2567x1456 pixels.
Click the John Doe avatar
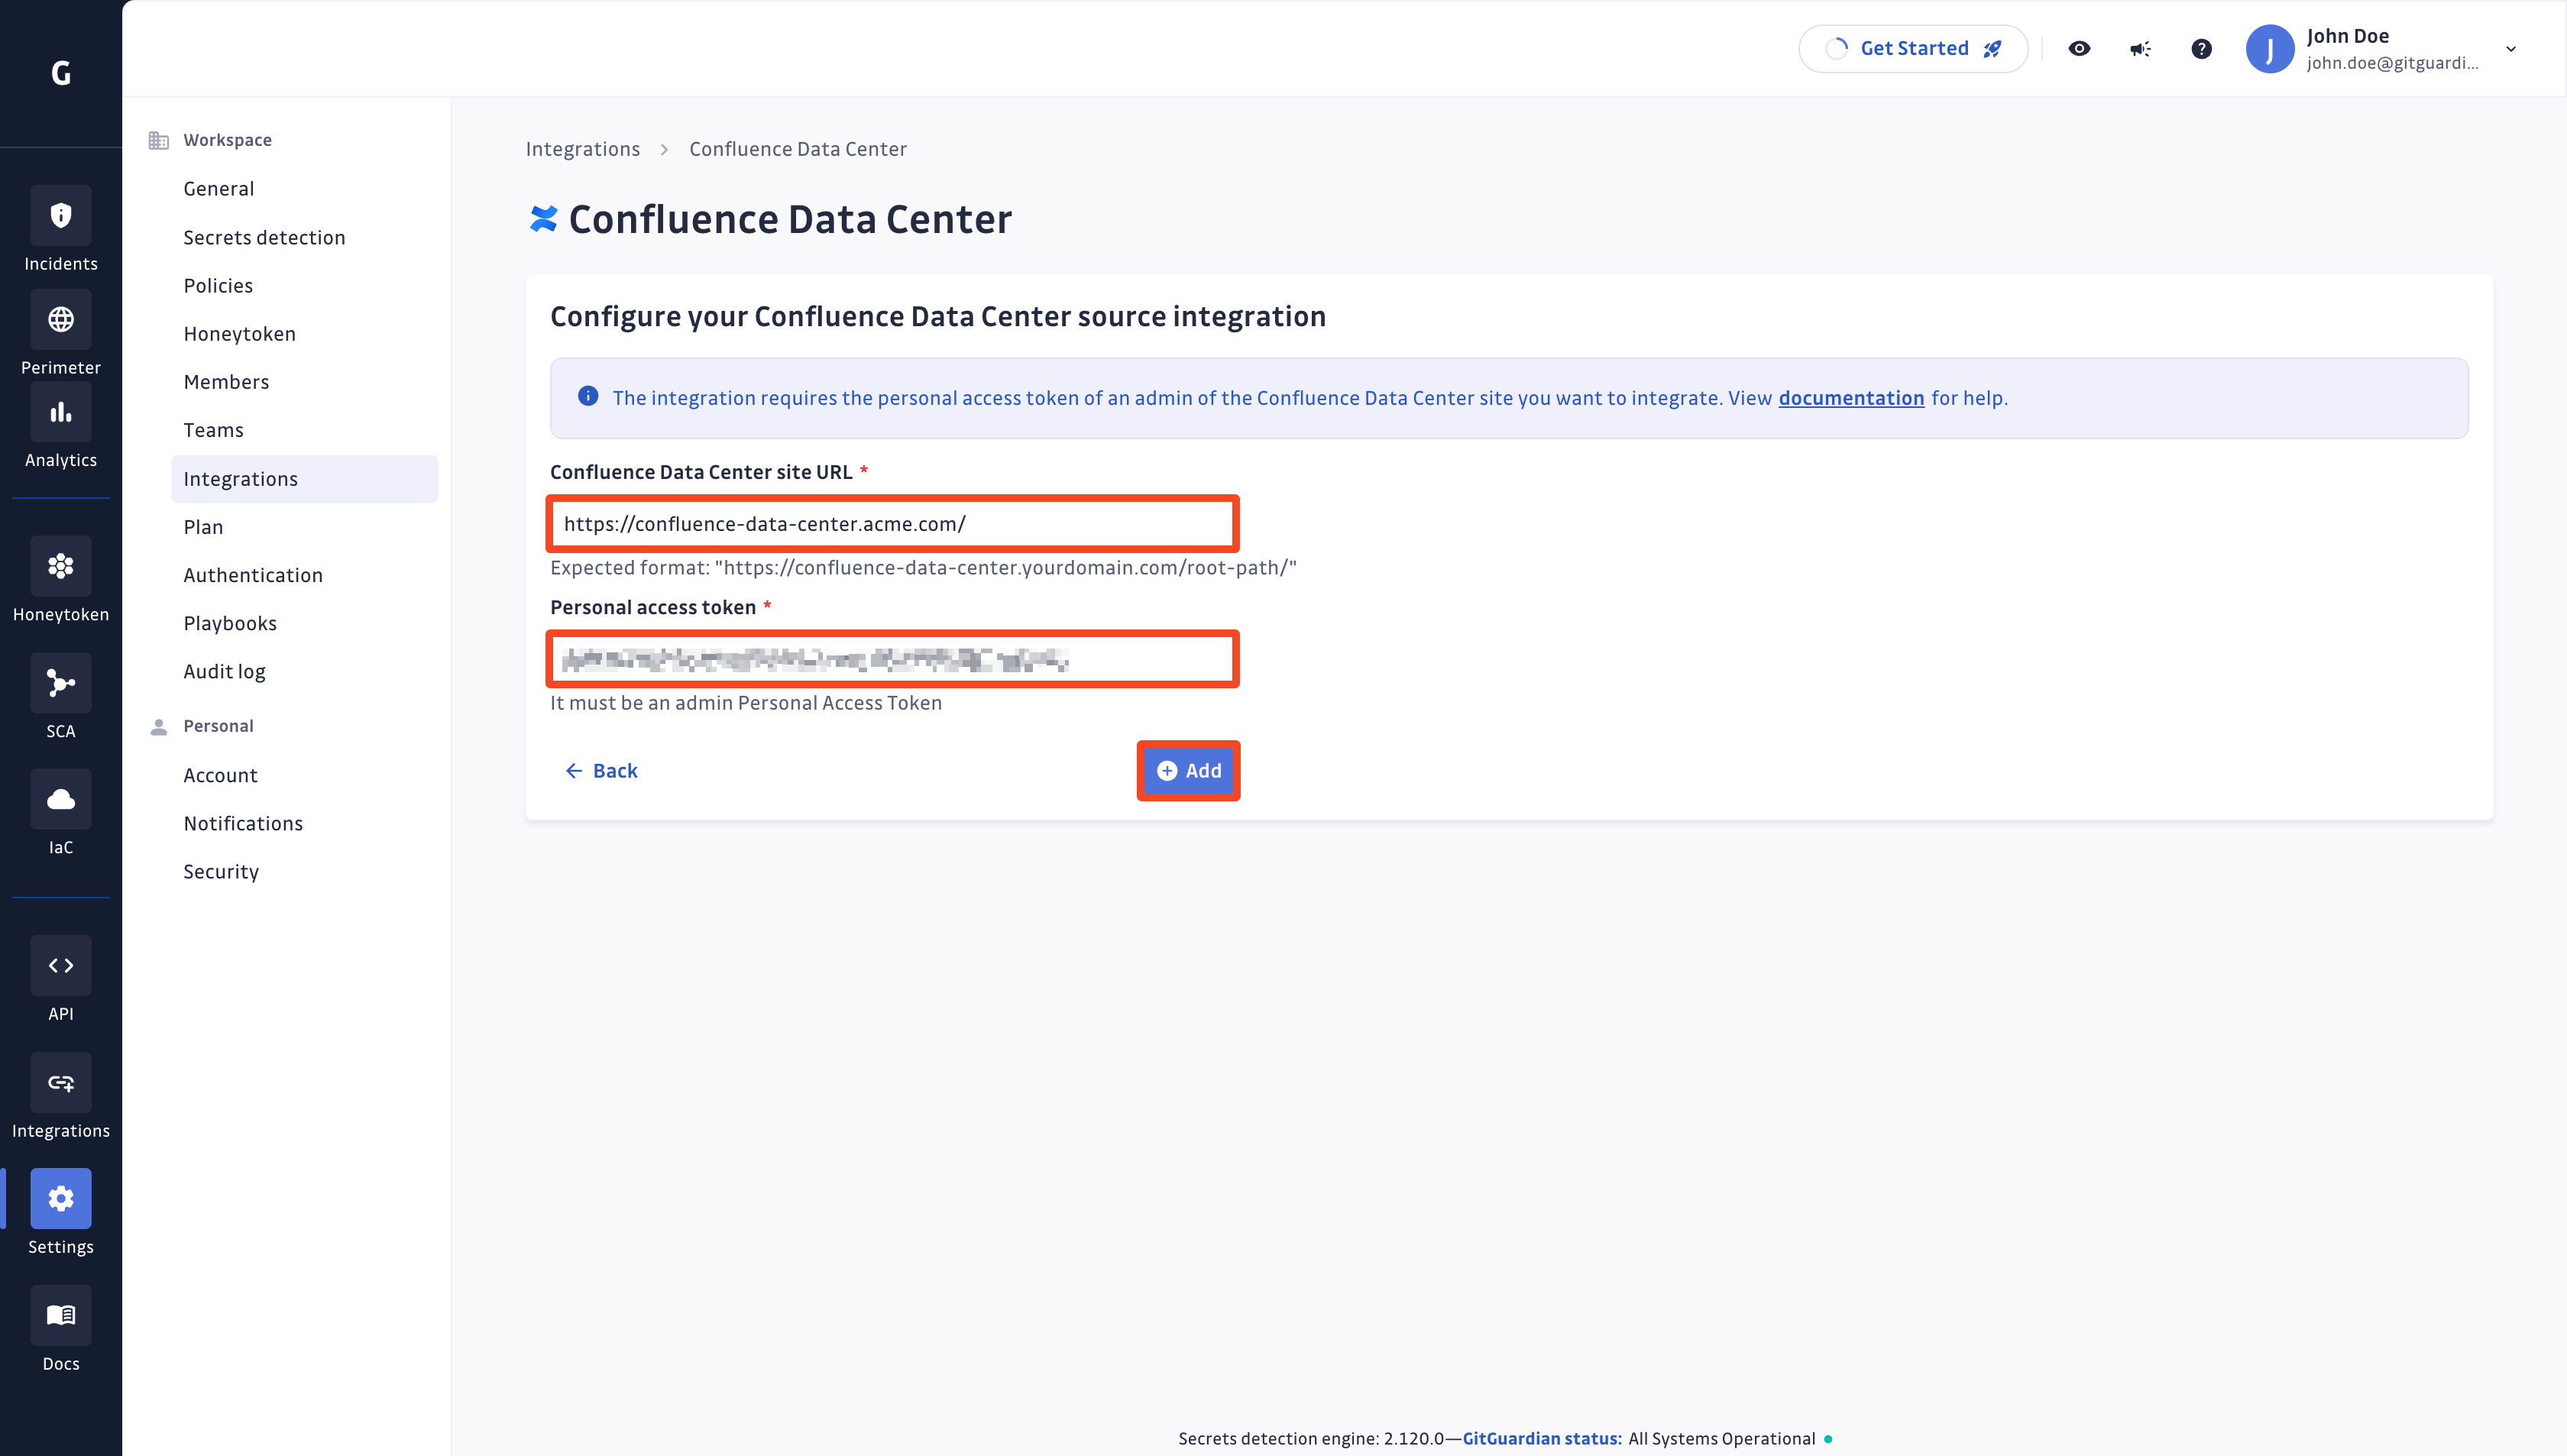coord(2270,49)
